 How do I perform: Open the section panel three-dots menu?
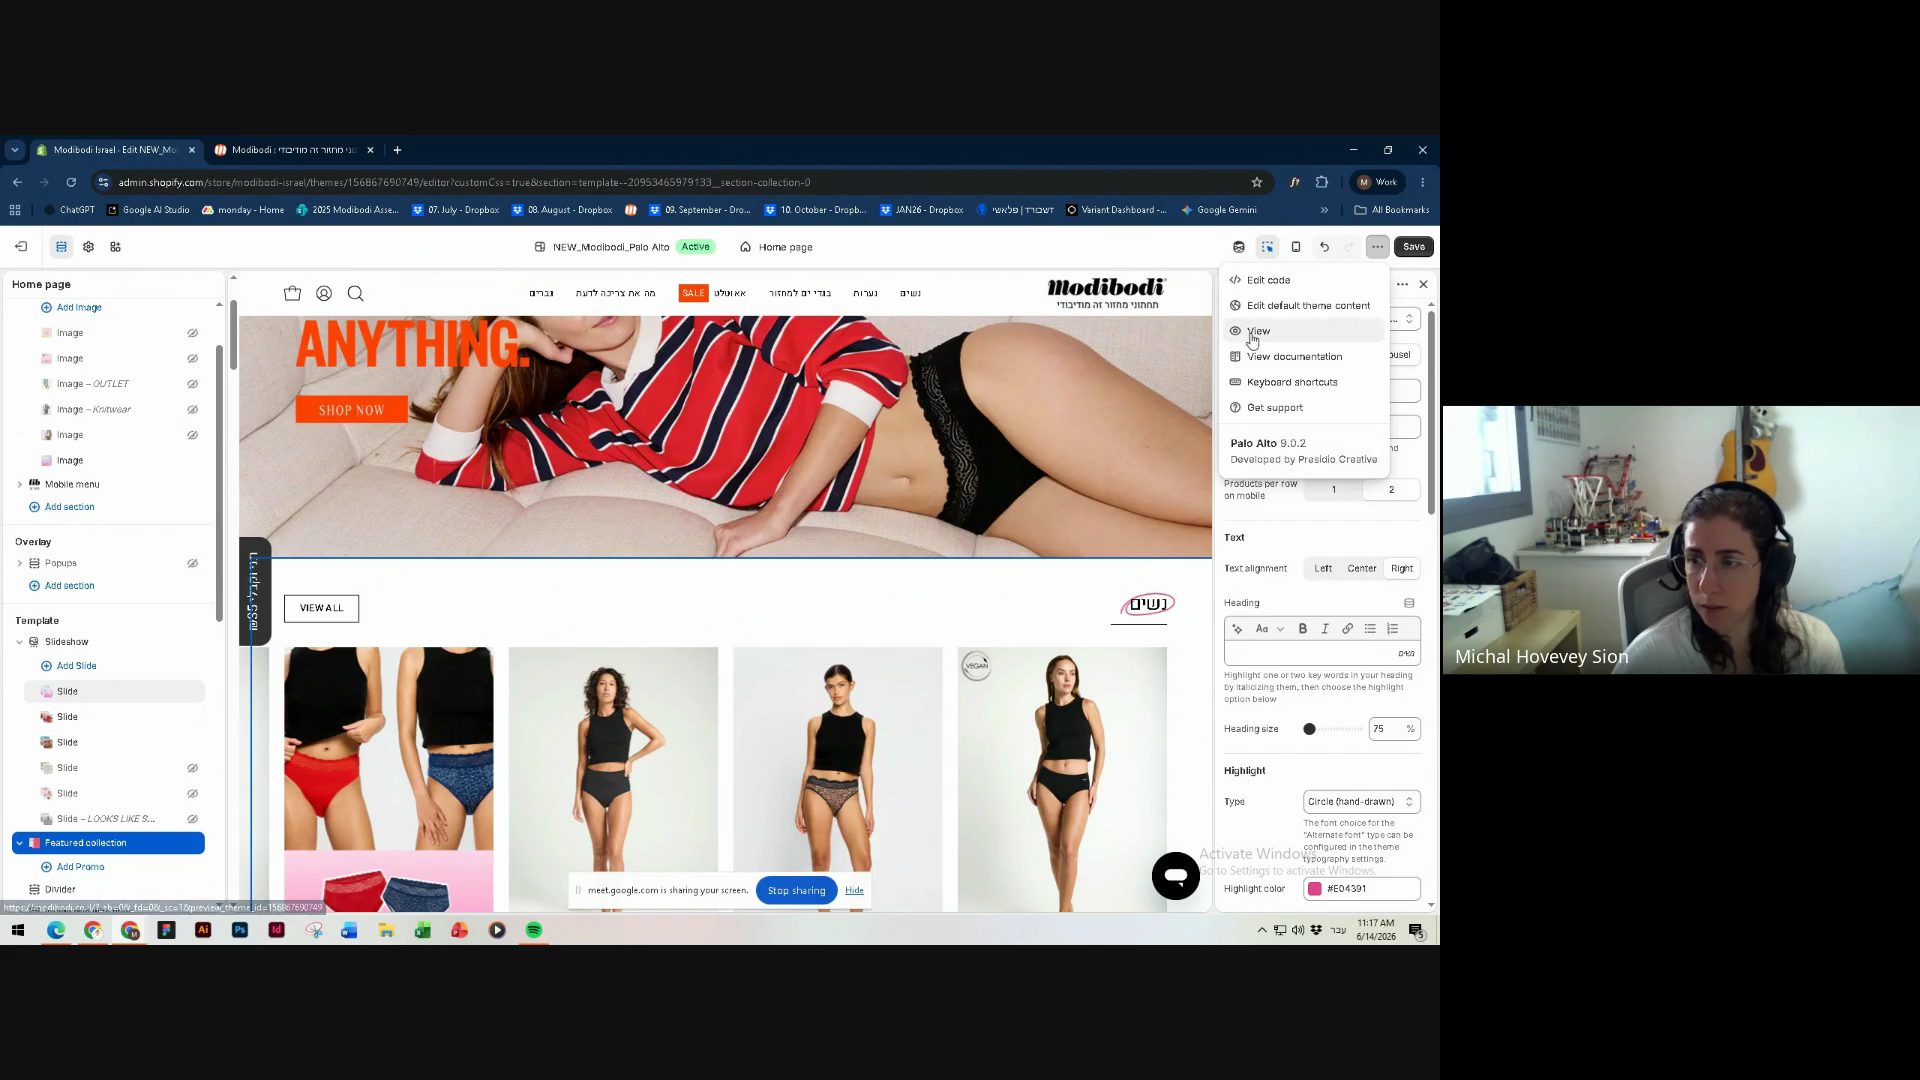click(x=1402, y=284)
